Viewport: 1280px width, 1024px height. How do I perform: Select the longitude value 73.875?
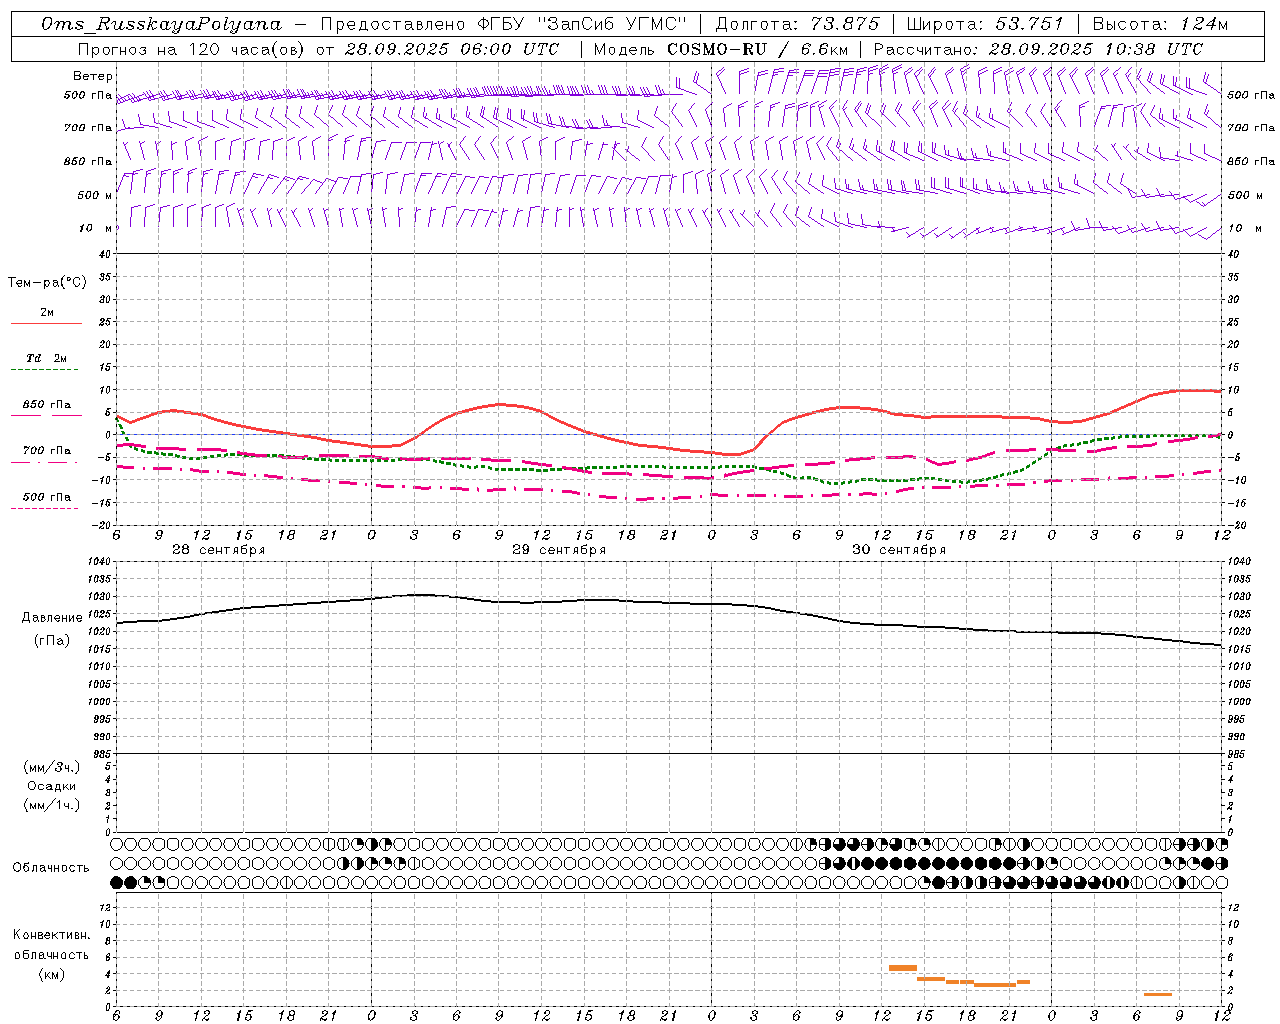(845, 24)
